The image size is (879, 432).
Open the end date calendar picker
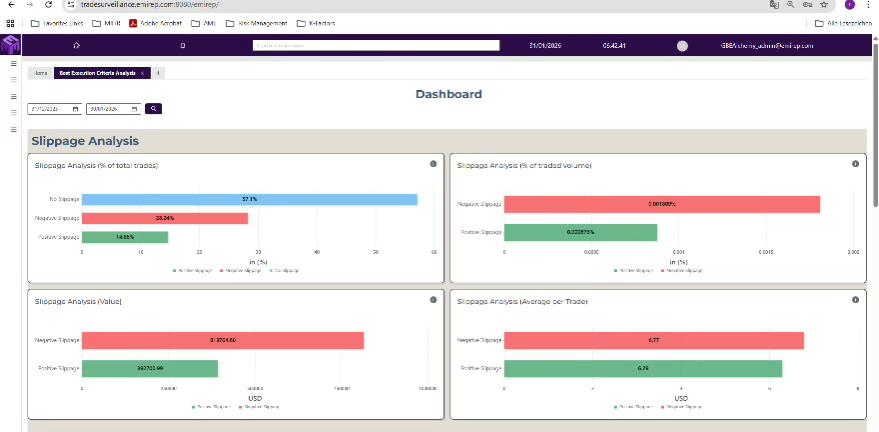[x=133, y=108]
